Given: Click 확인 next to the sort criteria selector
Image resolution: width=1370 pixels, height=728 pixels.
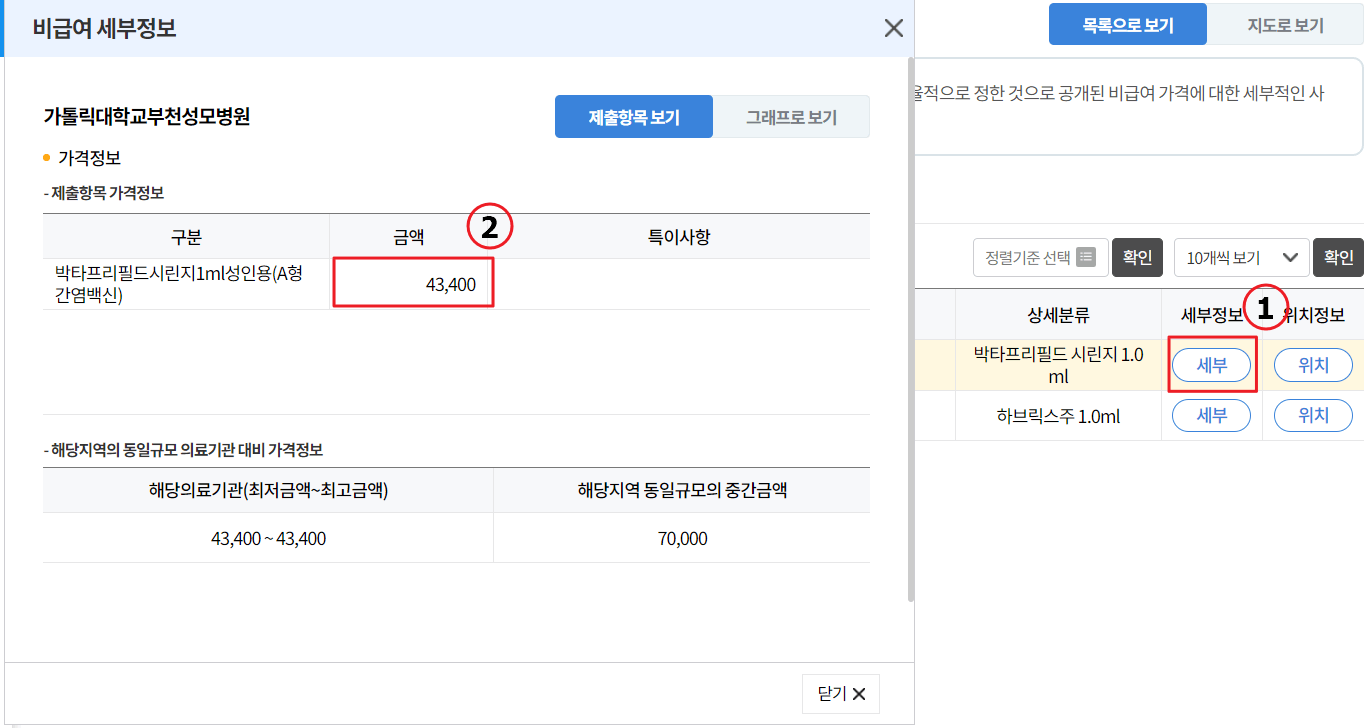Looking at the screenshot, I should coord(1138,257).
